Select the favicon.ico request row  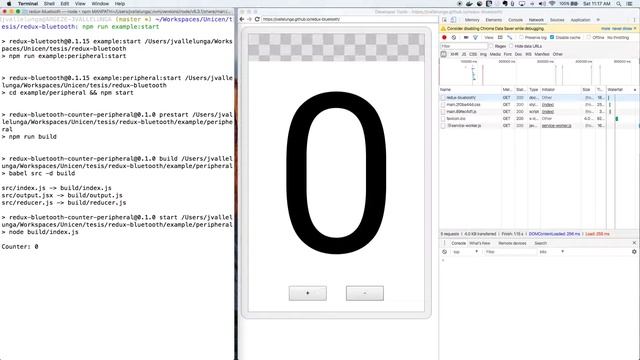point(540,118)
